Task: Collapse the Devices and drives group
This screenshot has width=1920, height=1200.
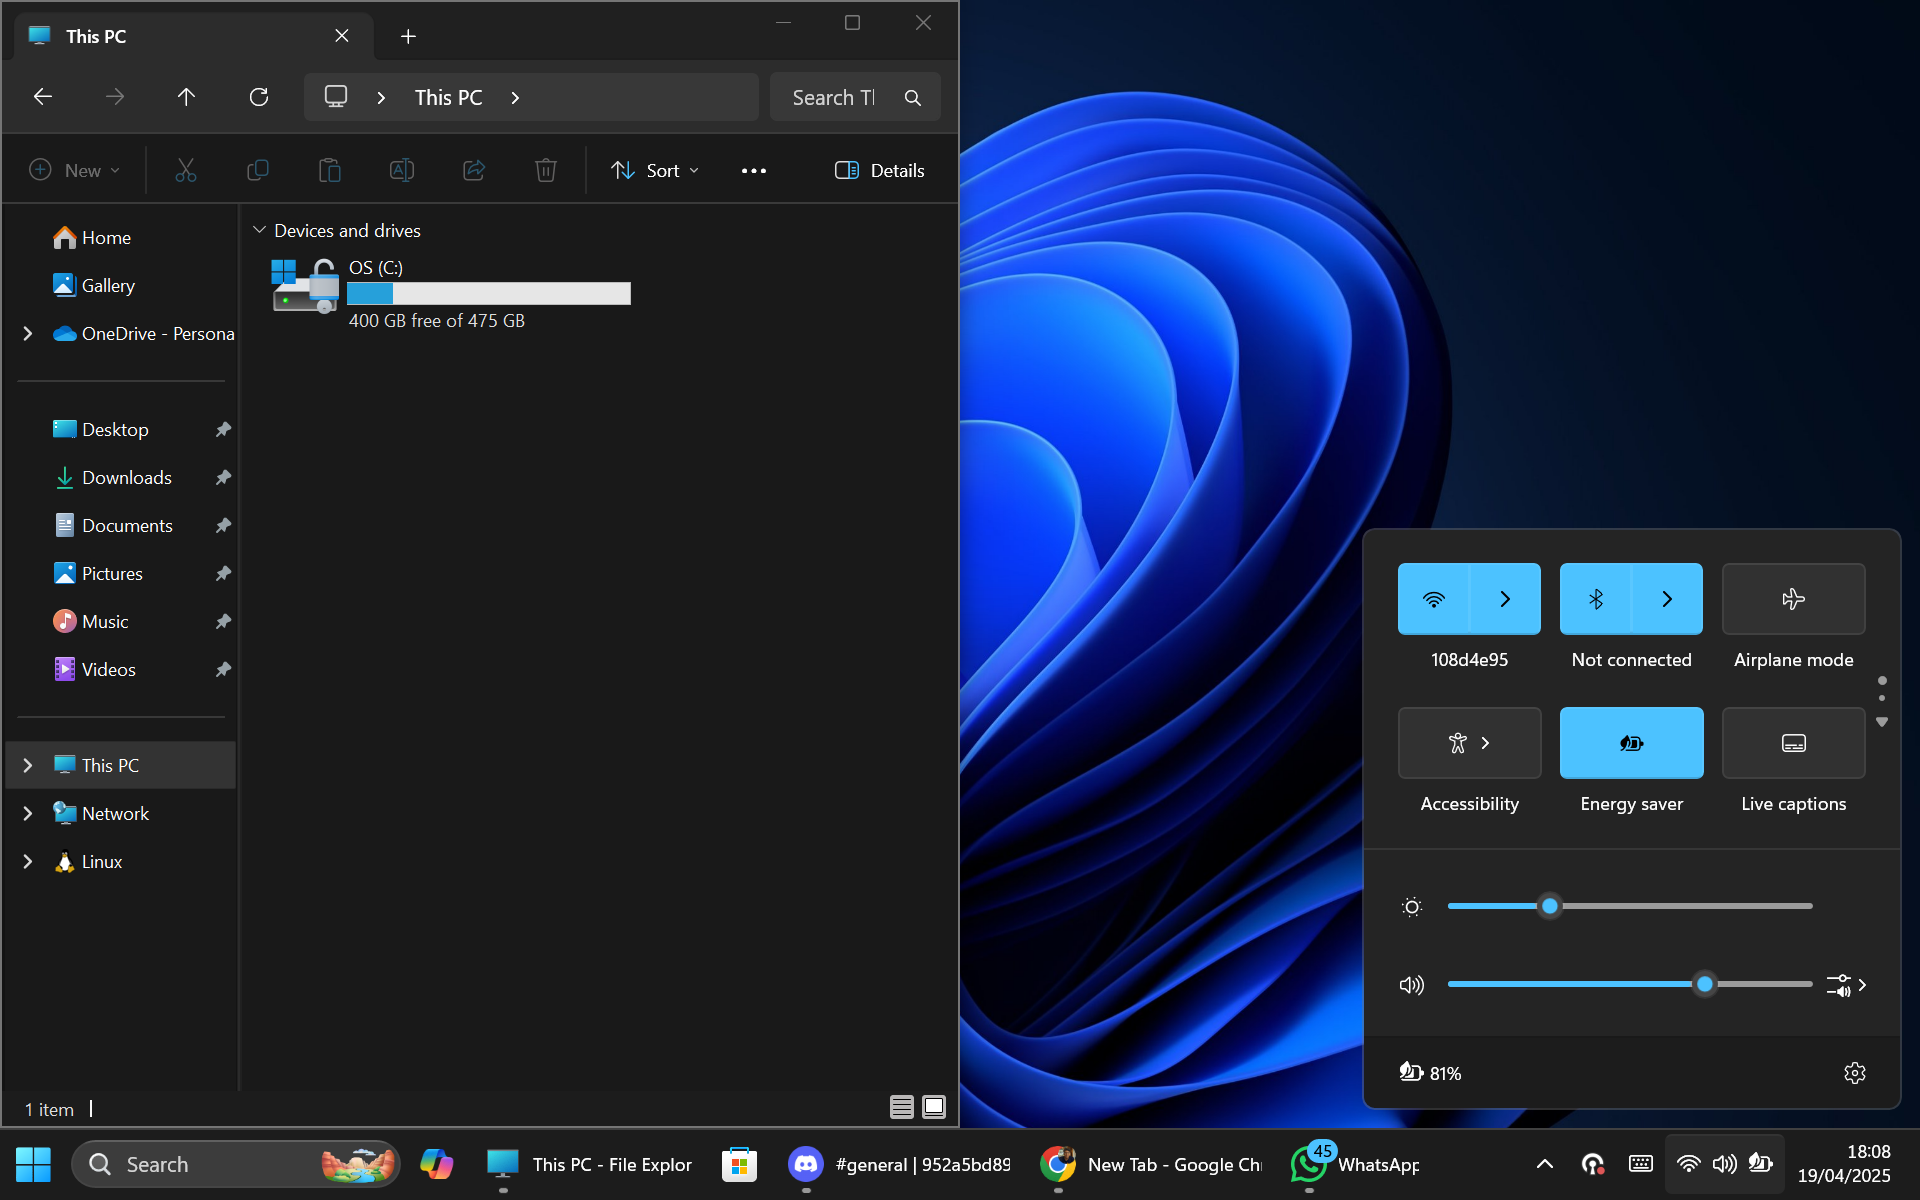Action: [259, 230]
